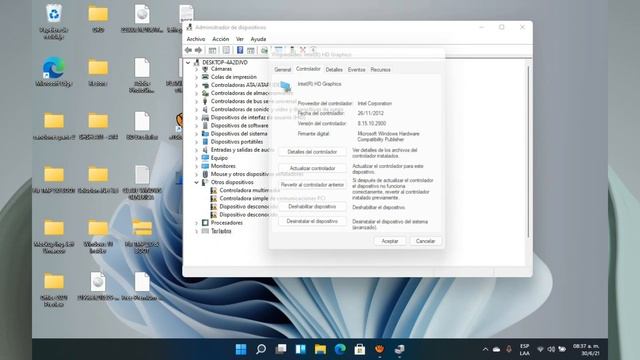
Task: Open the Widgets panel from taskbar
Action: click(301, 349)
